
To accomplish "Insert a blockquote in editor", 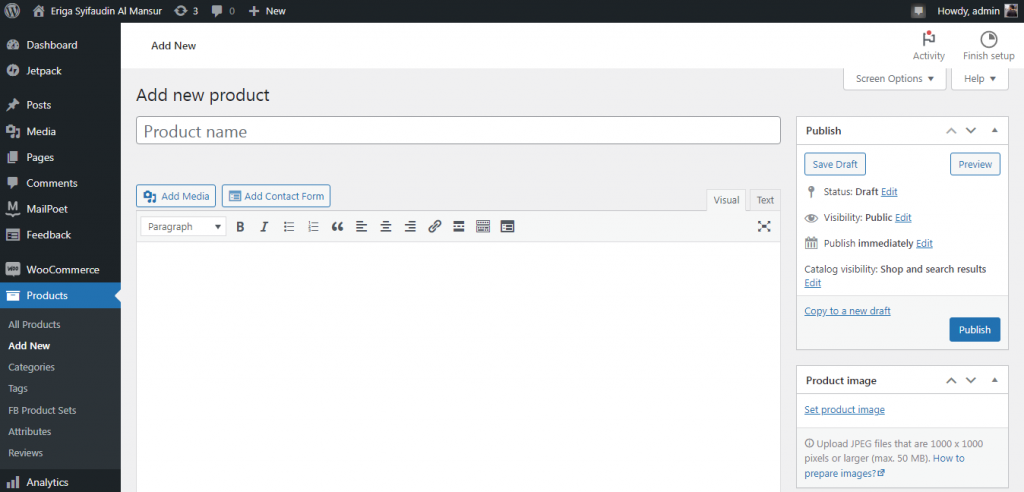I will coord(337,227).
